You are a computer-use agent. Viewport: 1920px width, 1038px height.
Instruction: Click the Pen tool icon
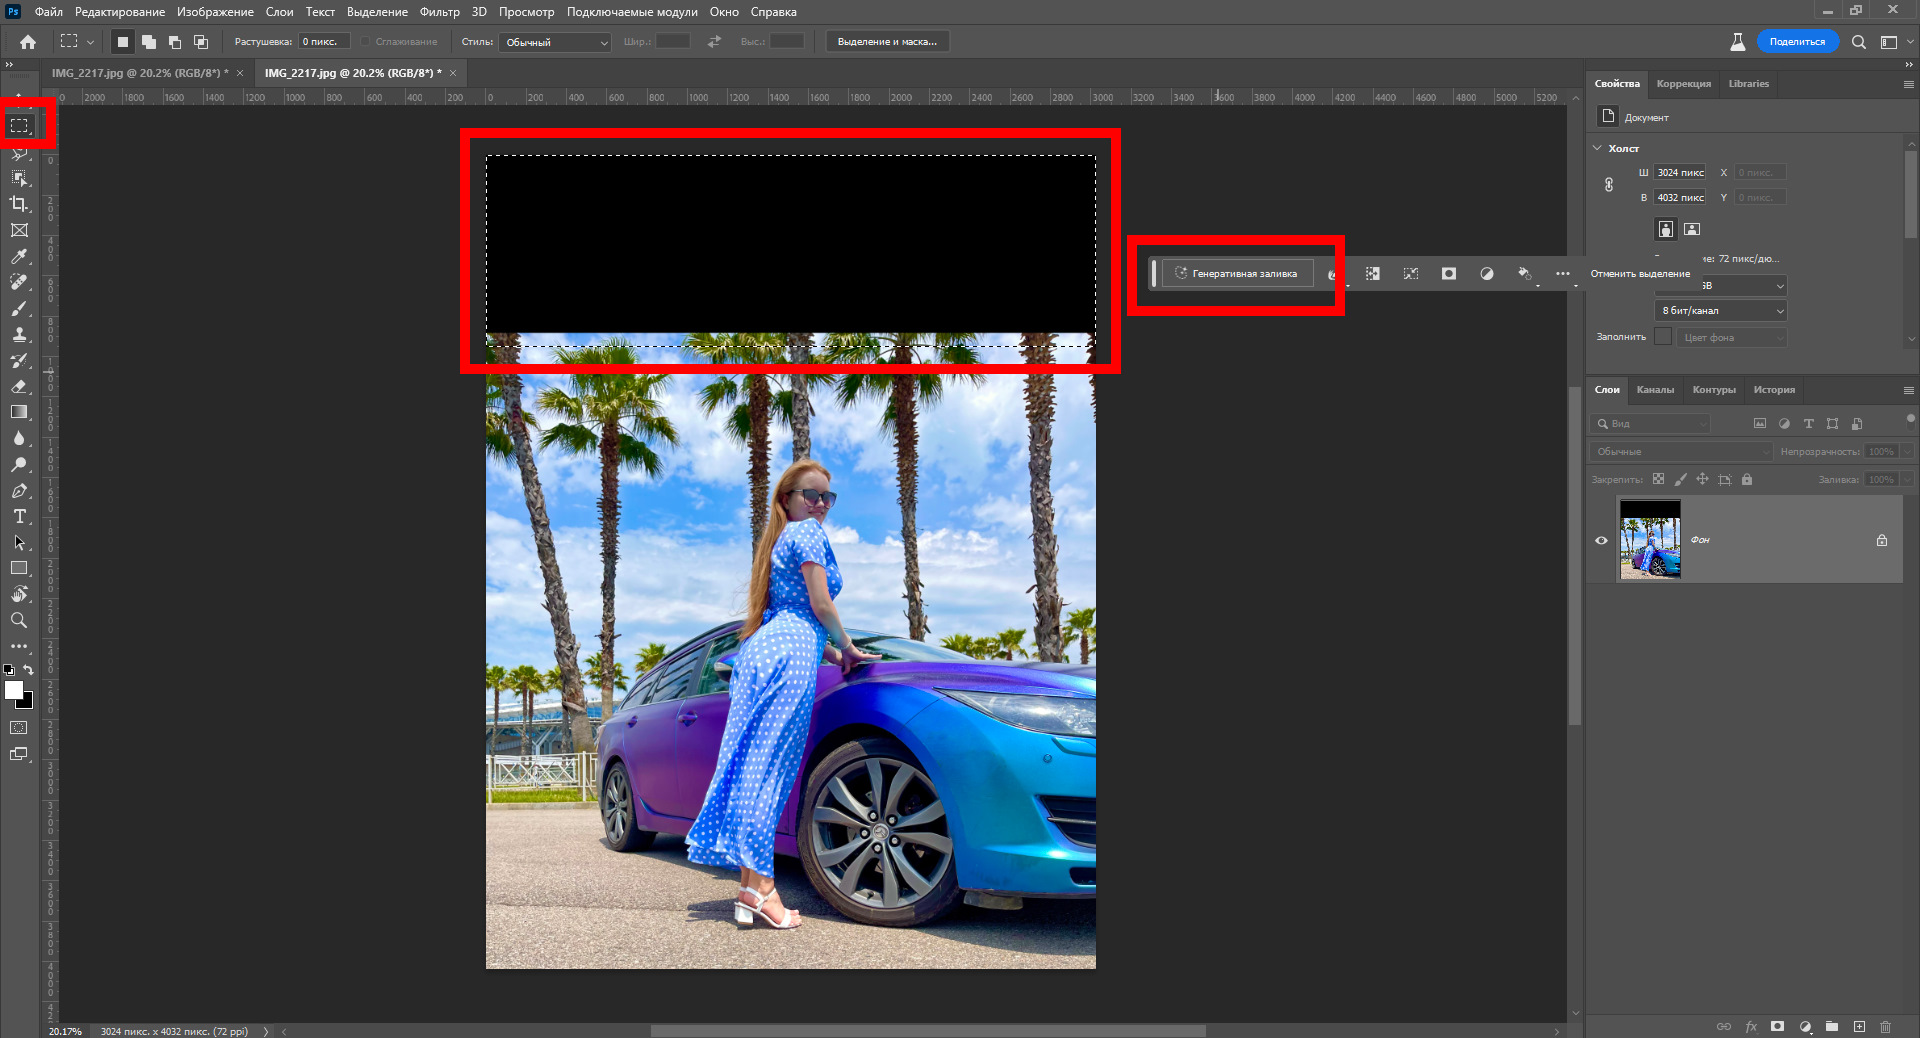[19, 491]
